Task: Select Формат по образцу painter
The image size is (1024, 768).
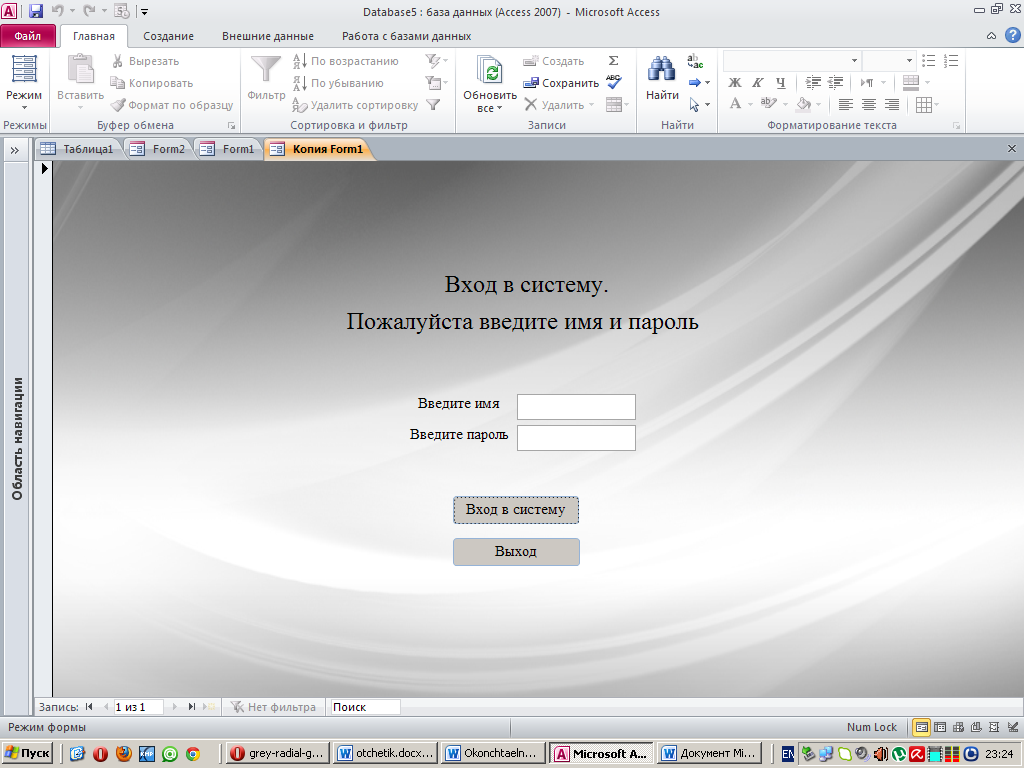Action: pos(172,105)
